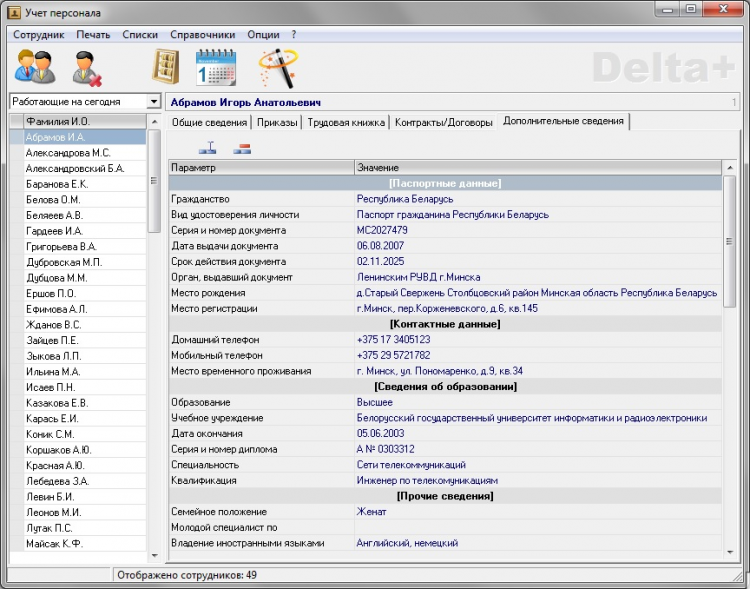Select employee Казакова Е.В.
Screen dimensions: 750x589
pyautogui.click(x=85, y=403)
